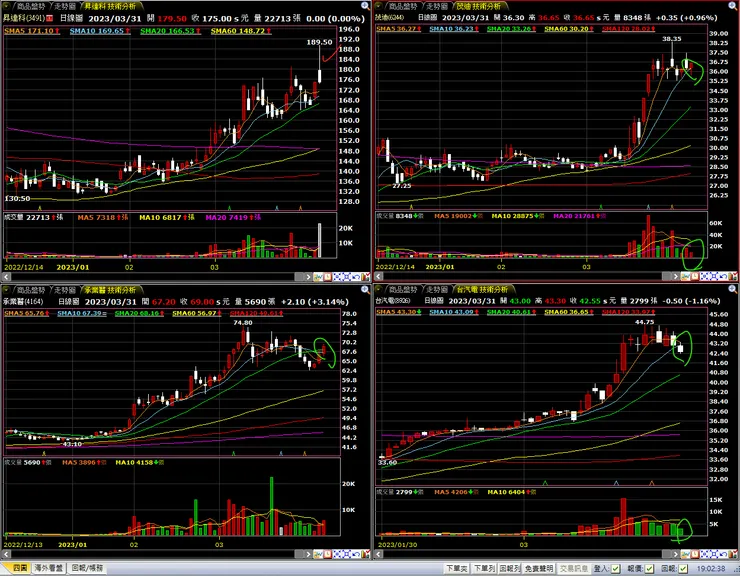Click the zoom-out arrows icon under the 承業醫 chart
The image size is (740, 576).
[347, 554]
